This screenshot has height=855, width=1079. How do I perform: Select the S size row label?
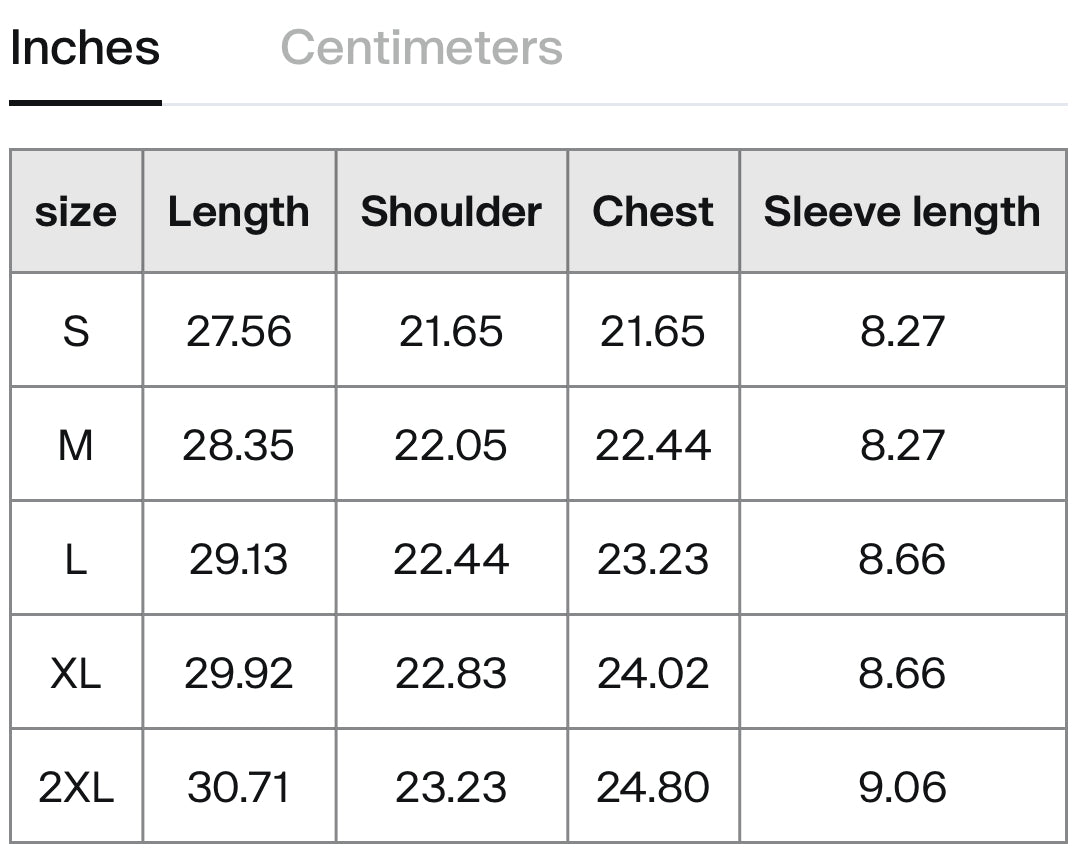point(76,331)
